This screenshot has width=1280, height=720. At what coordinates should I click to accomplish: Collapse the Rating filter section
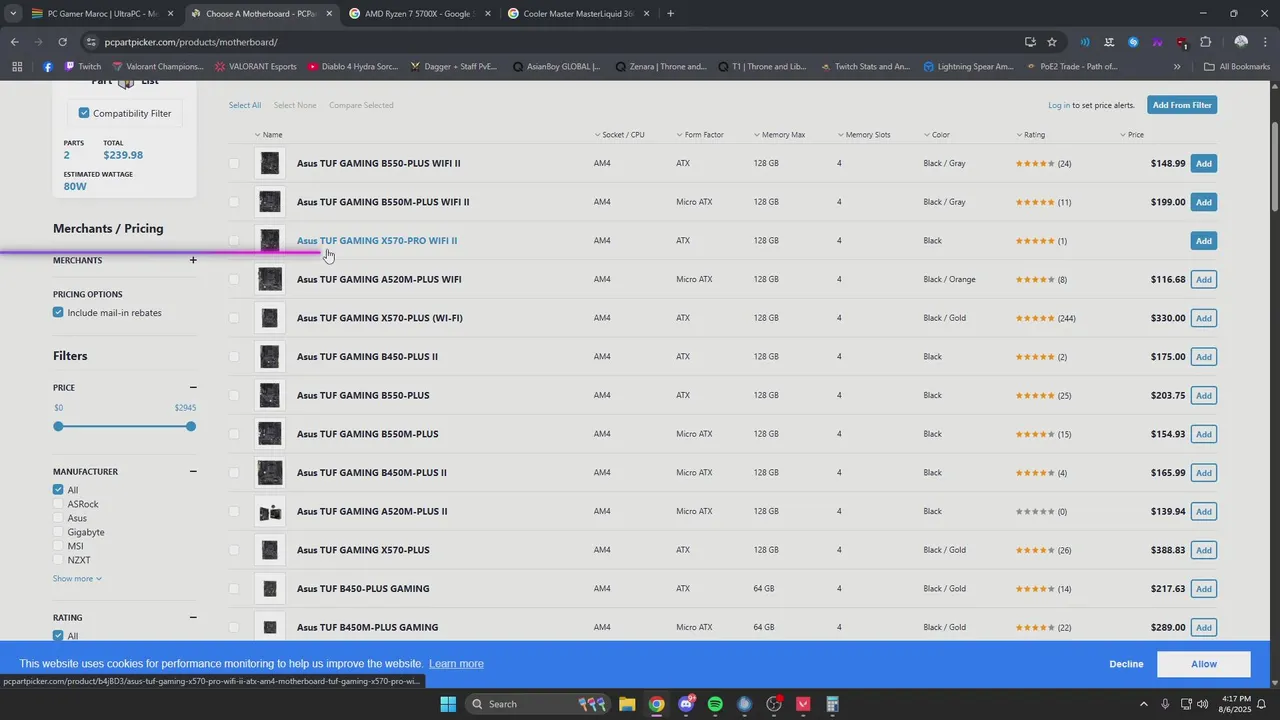coord(193,617)
